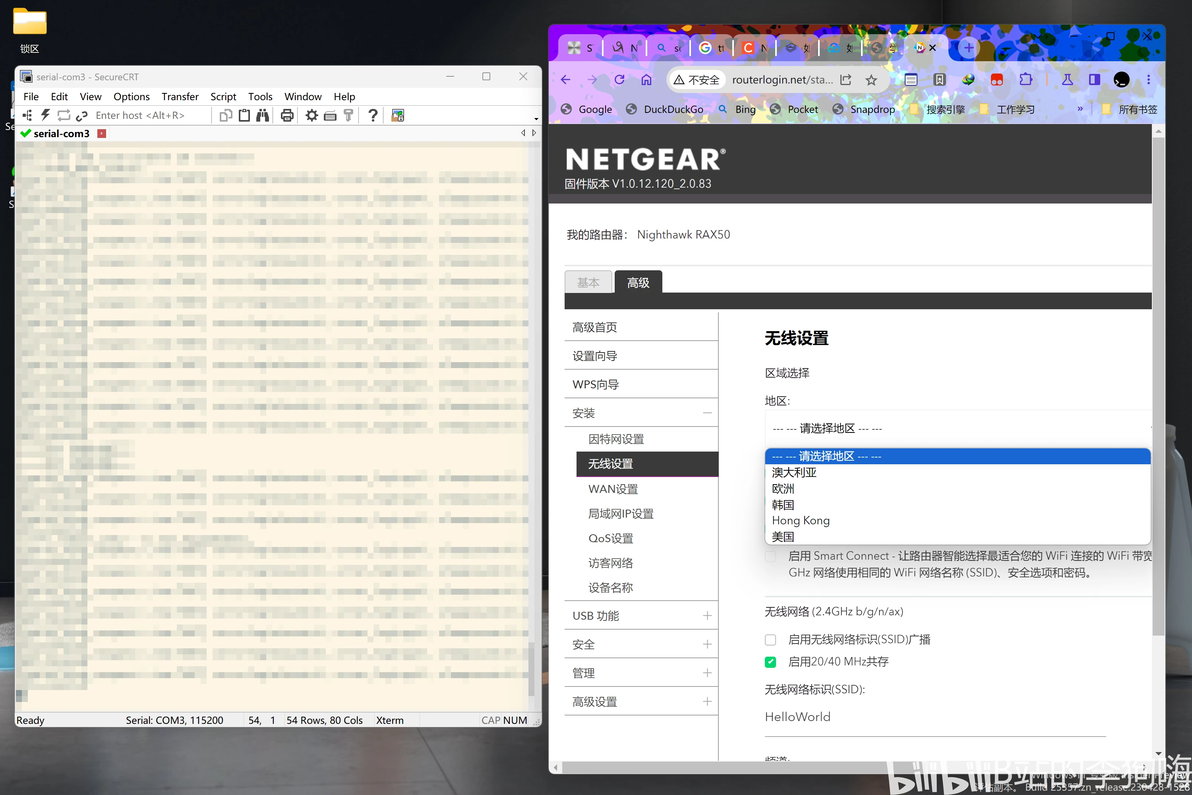
Task: Click the Copy icon in SecureCRT toolbar
Action: [x=226, y=116]
